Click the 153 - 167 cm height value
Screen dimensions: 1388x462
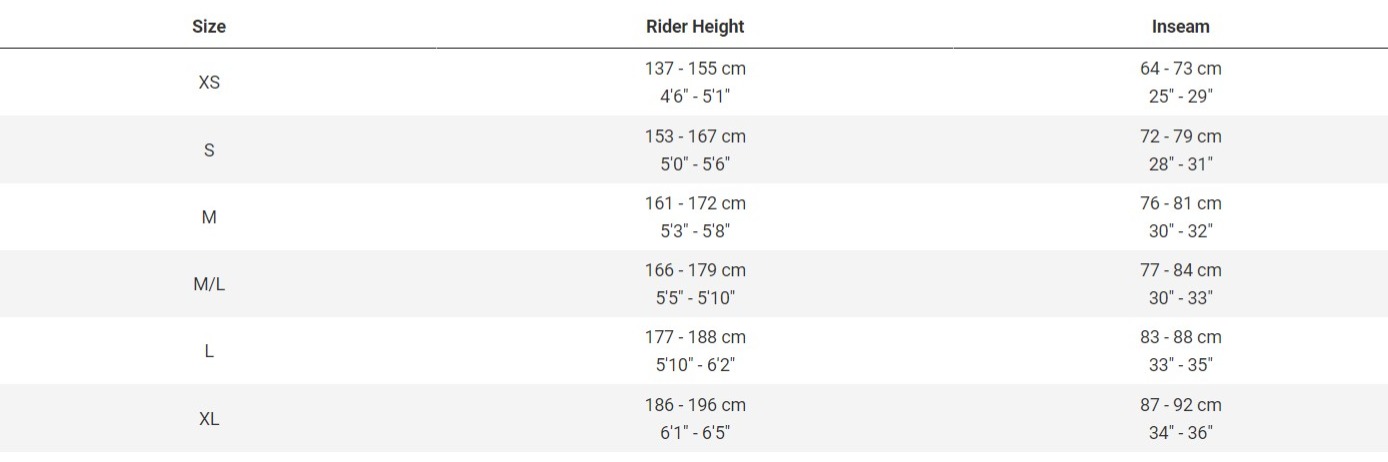tap(695, 136)
